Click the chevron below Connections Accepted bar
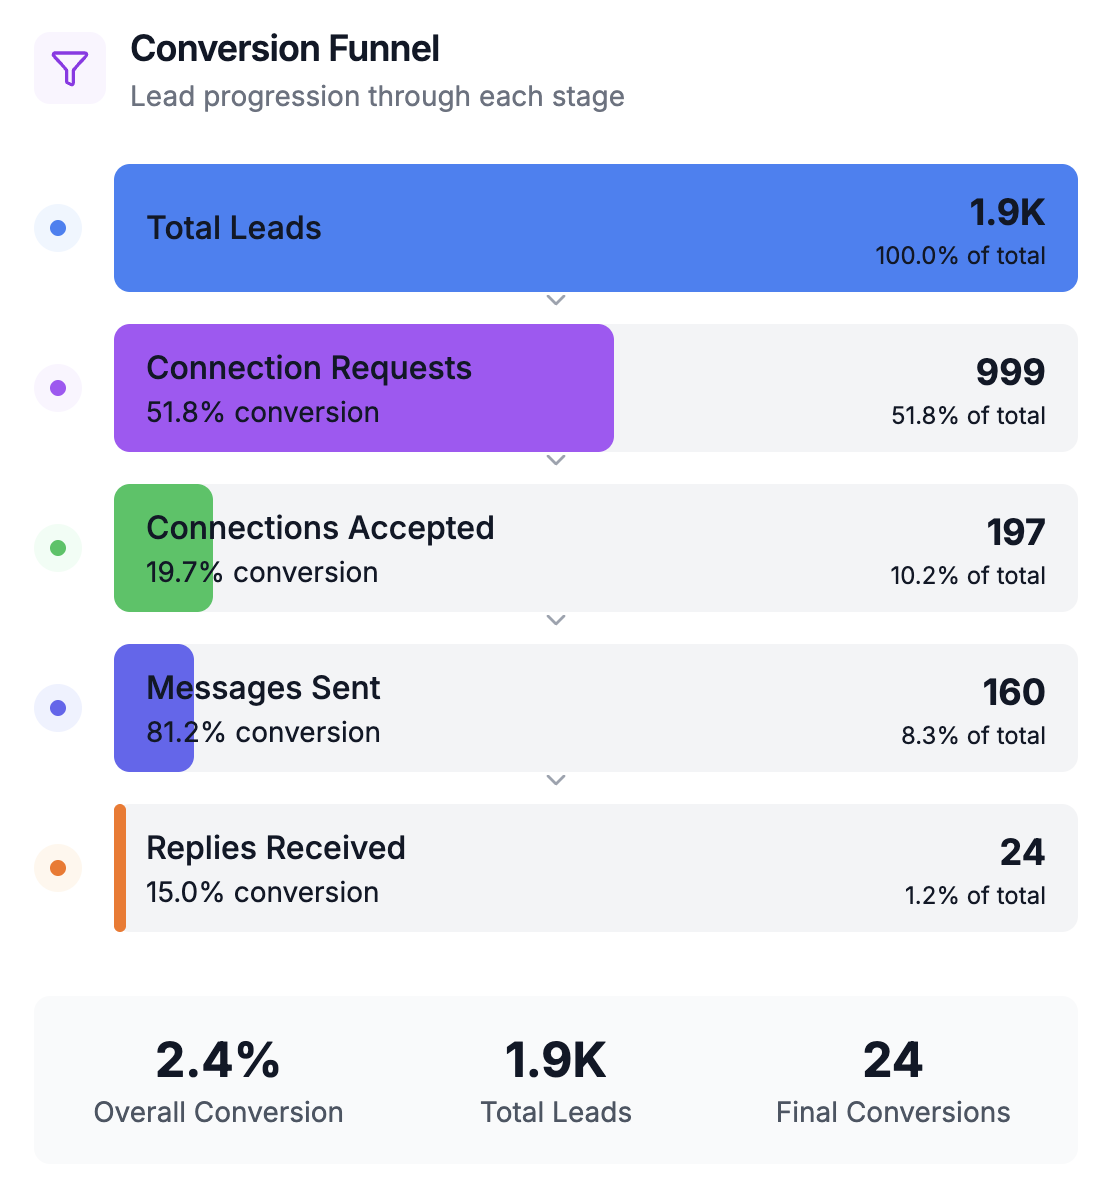Screen dimensions: 1114x1204 557,620
